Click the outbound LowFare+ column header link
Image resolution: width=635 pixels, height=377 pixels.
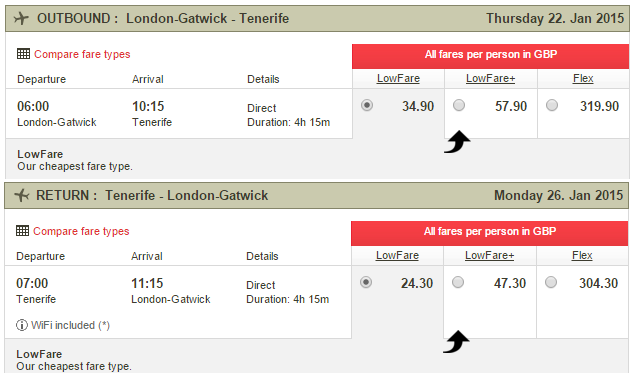point(490,78)
